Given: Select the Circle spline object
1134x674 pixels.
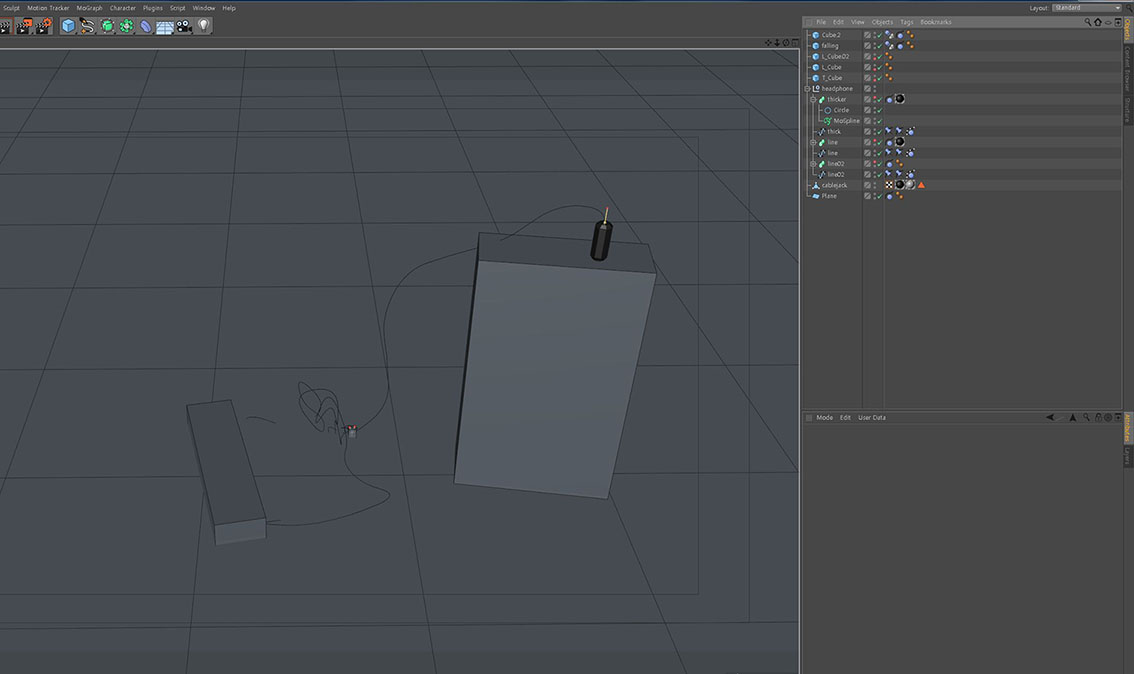Looking at the screenshot, I should (x=841, y=110).
